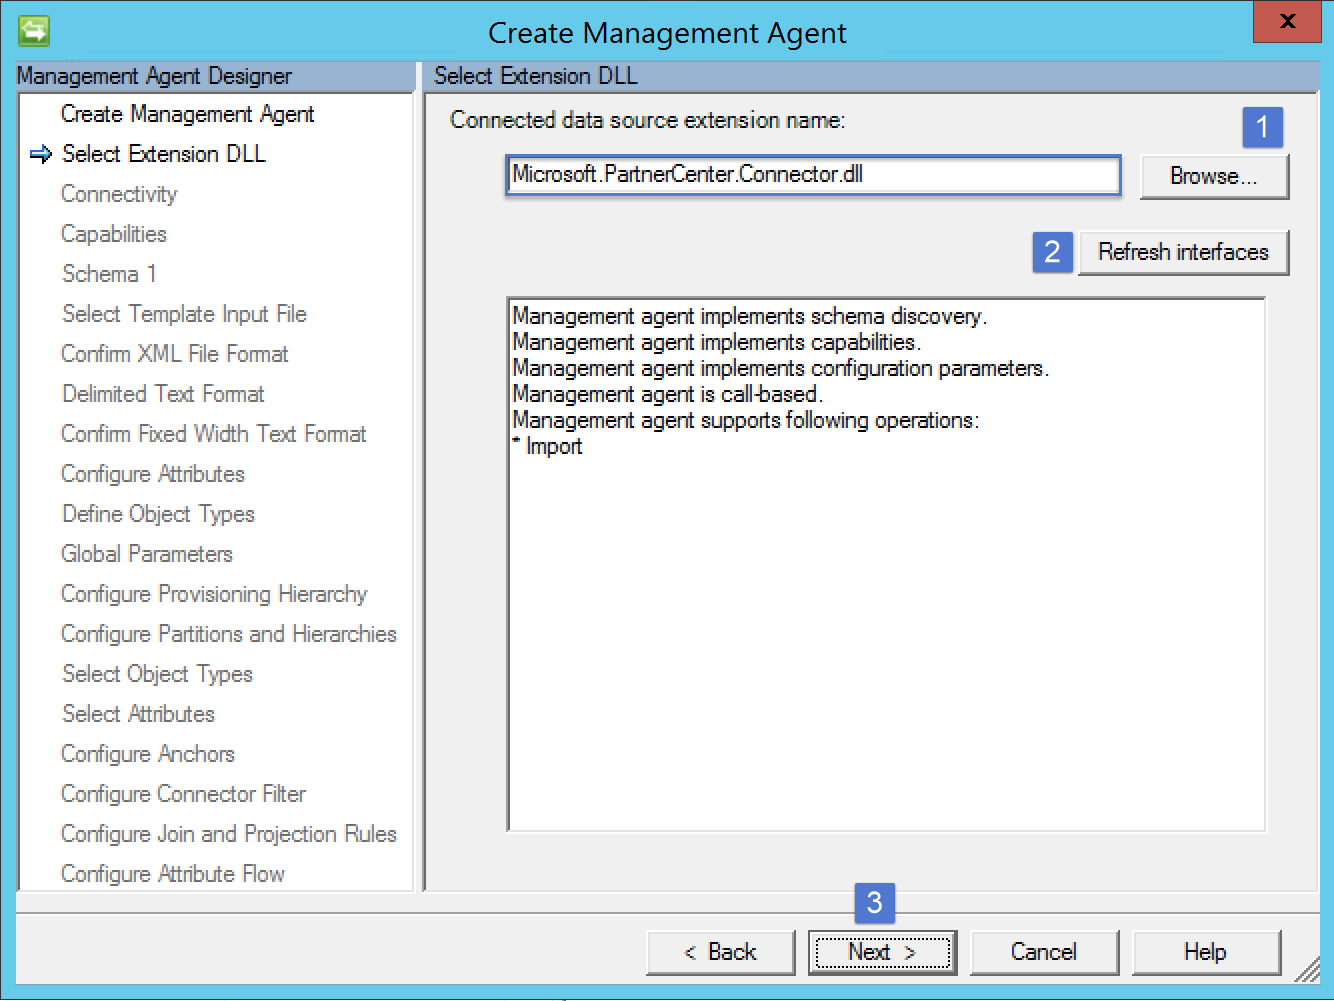Click the app icon in the title bar
Image resolution: width=1334 pixels, height=1001 pixels.
[x=33, y=31]
